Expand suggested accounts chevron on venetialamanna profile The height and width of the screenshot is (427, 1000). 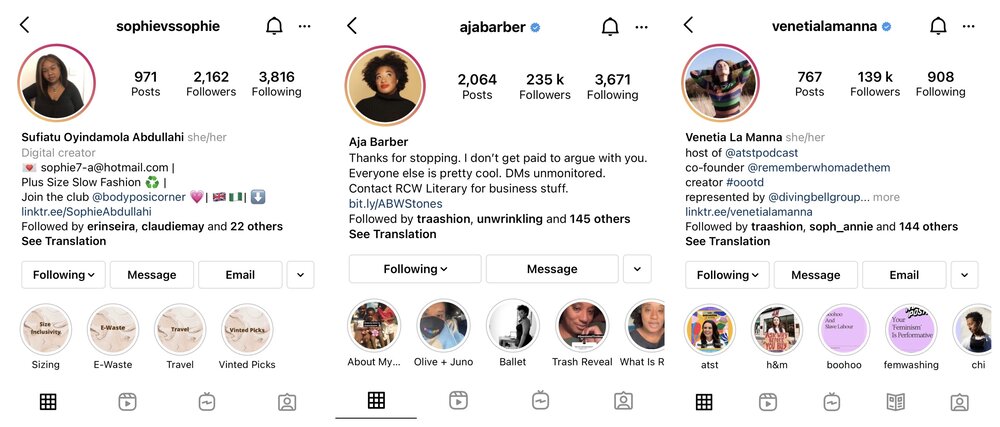[964, 275]
